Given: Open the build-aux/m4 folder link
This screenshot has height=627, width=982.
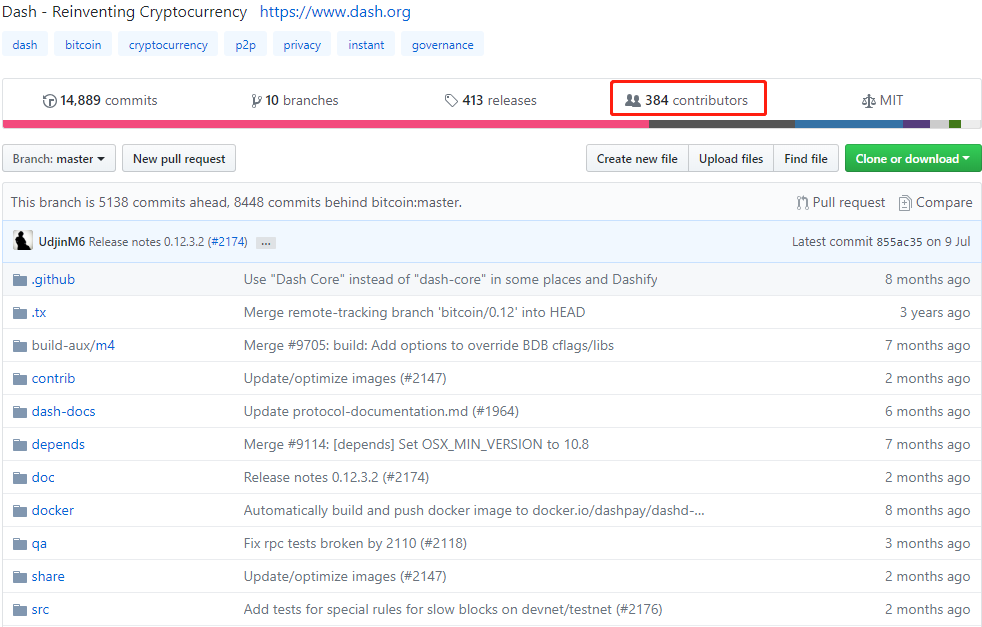Looking at the screenshot, I should (73, 346).
